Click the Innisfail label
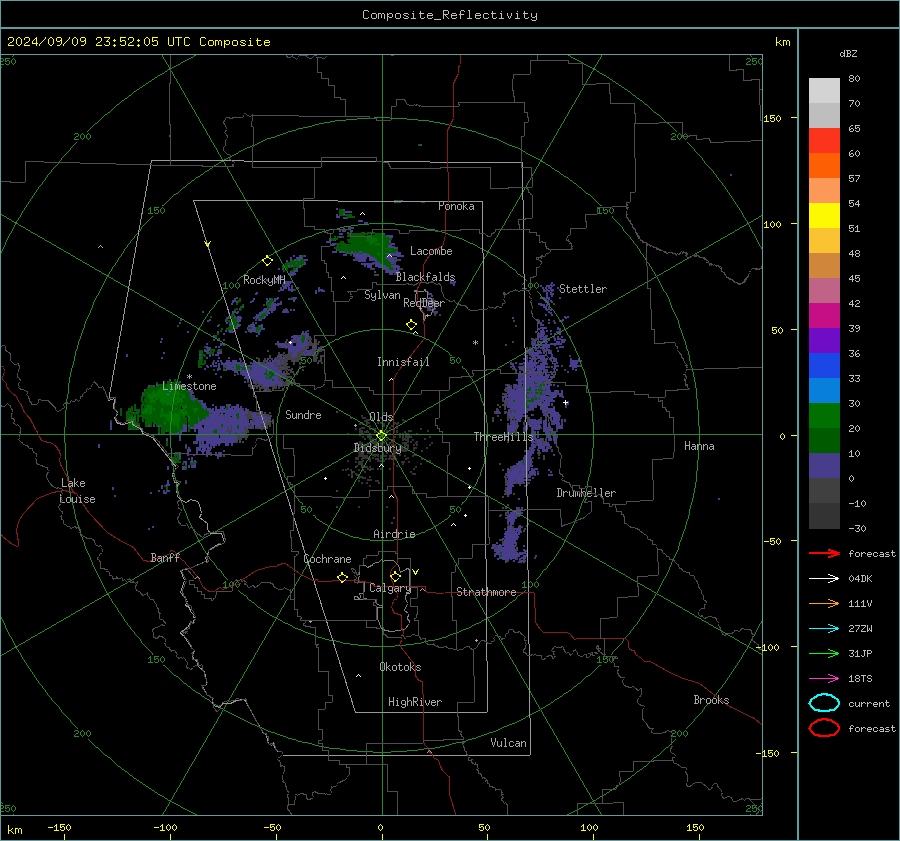 coord(403,362)
